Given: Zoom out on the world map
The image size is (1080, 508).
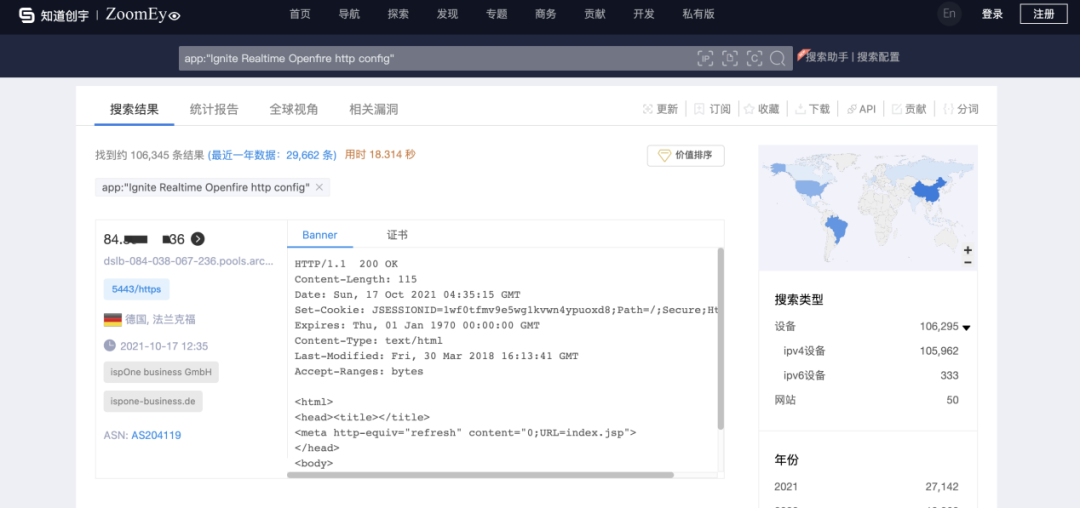Looking at the screenshot, I should (x=968, y=262).
